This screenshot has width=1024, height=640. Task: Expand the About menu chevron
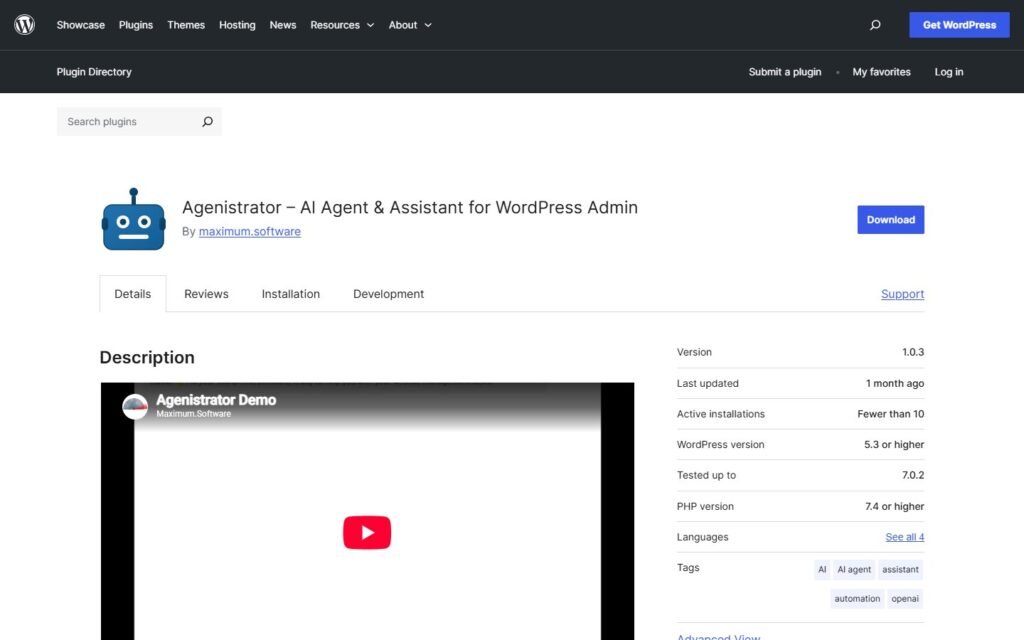[x=428, y=25]
